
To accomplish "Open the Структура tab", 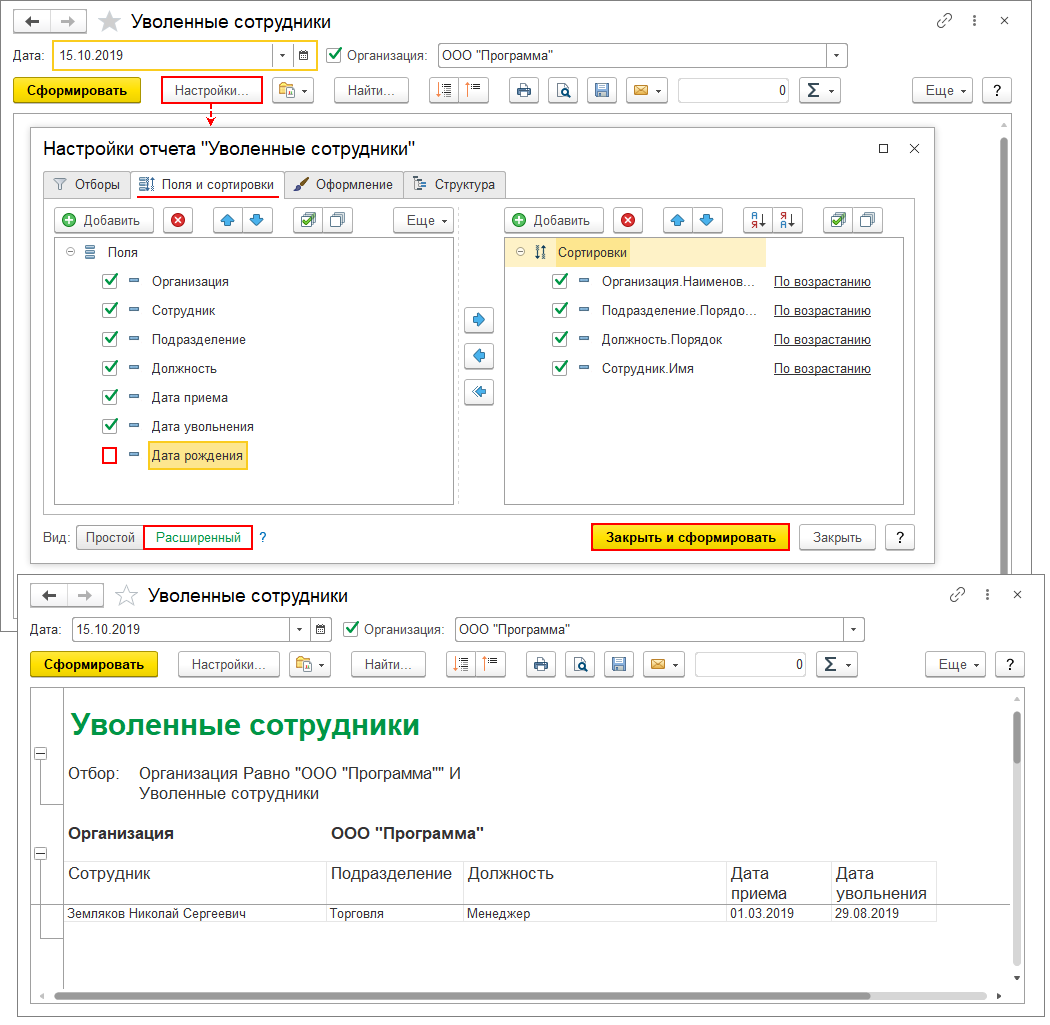I will click(455, 185).
